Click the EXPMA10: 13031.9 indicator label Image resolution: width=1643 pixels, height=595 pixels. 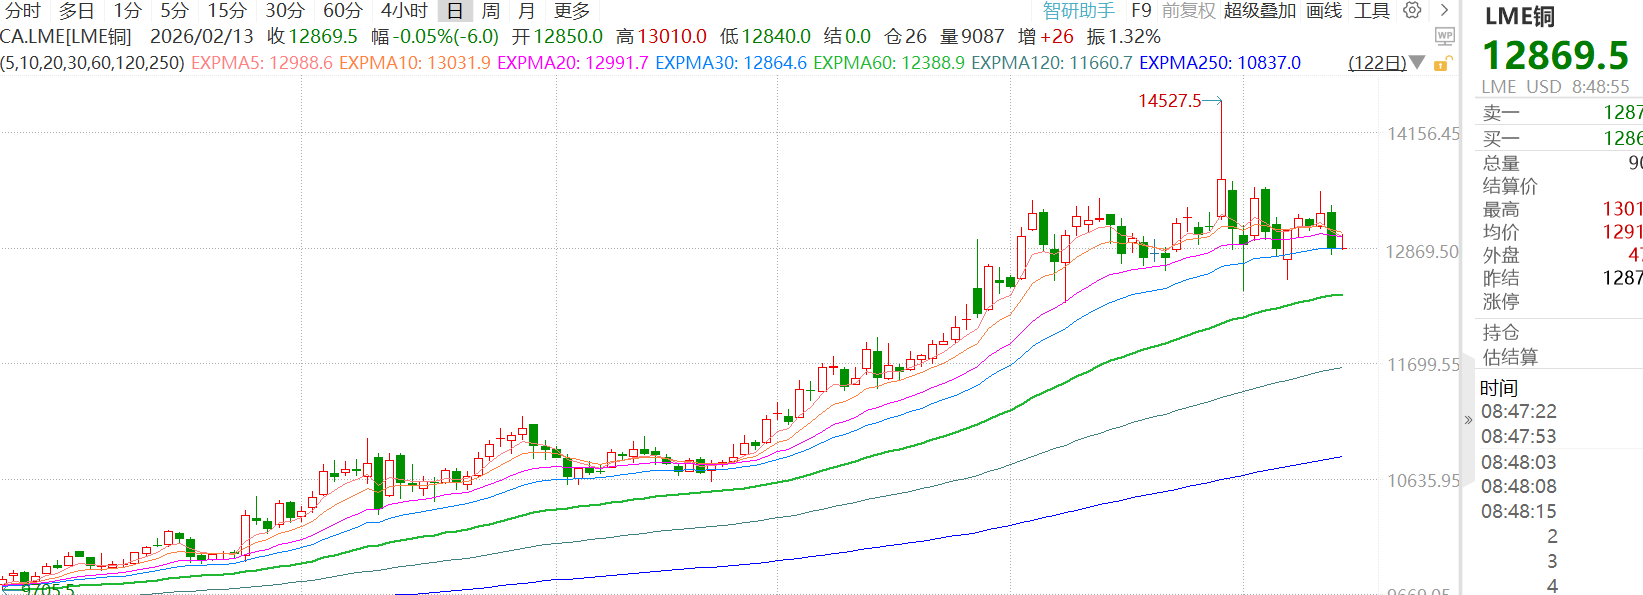pyautogui.click(x=415, y=63)
